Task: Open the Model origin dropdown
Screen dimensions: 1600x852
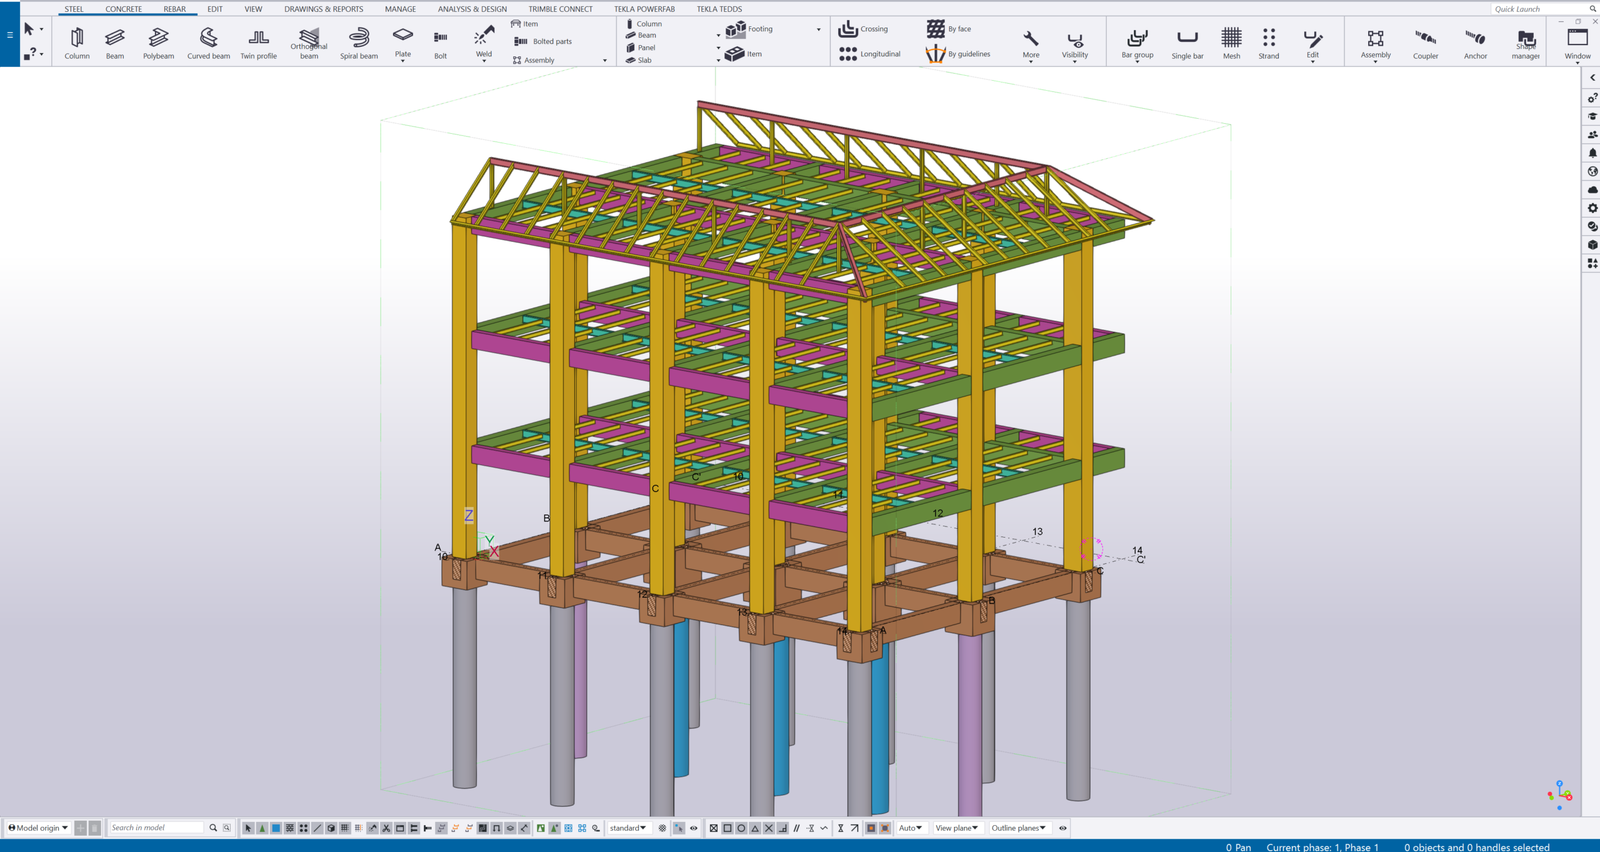Action: [x=39, y=828]
